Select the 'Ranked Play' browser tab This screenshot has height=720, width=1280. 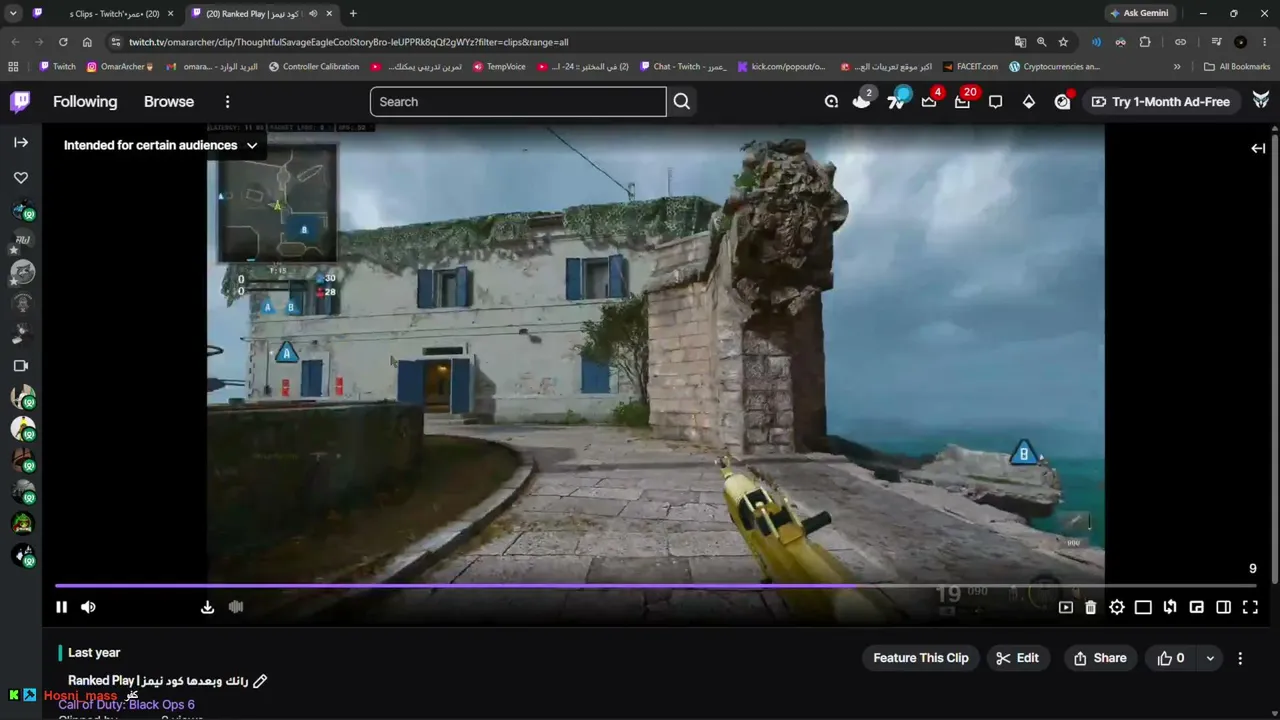262,13
